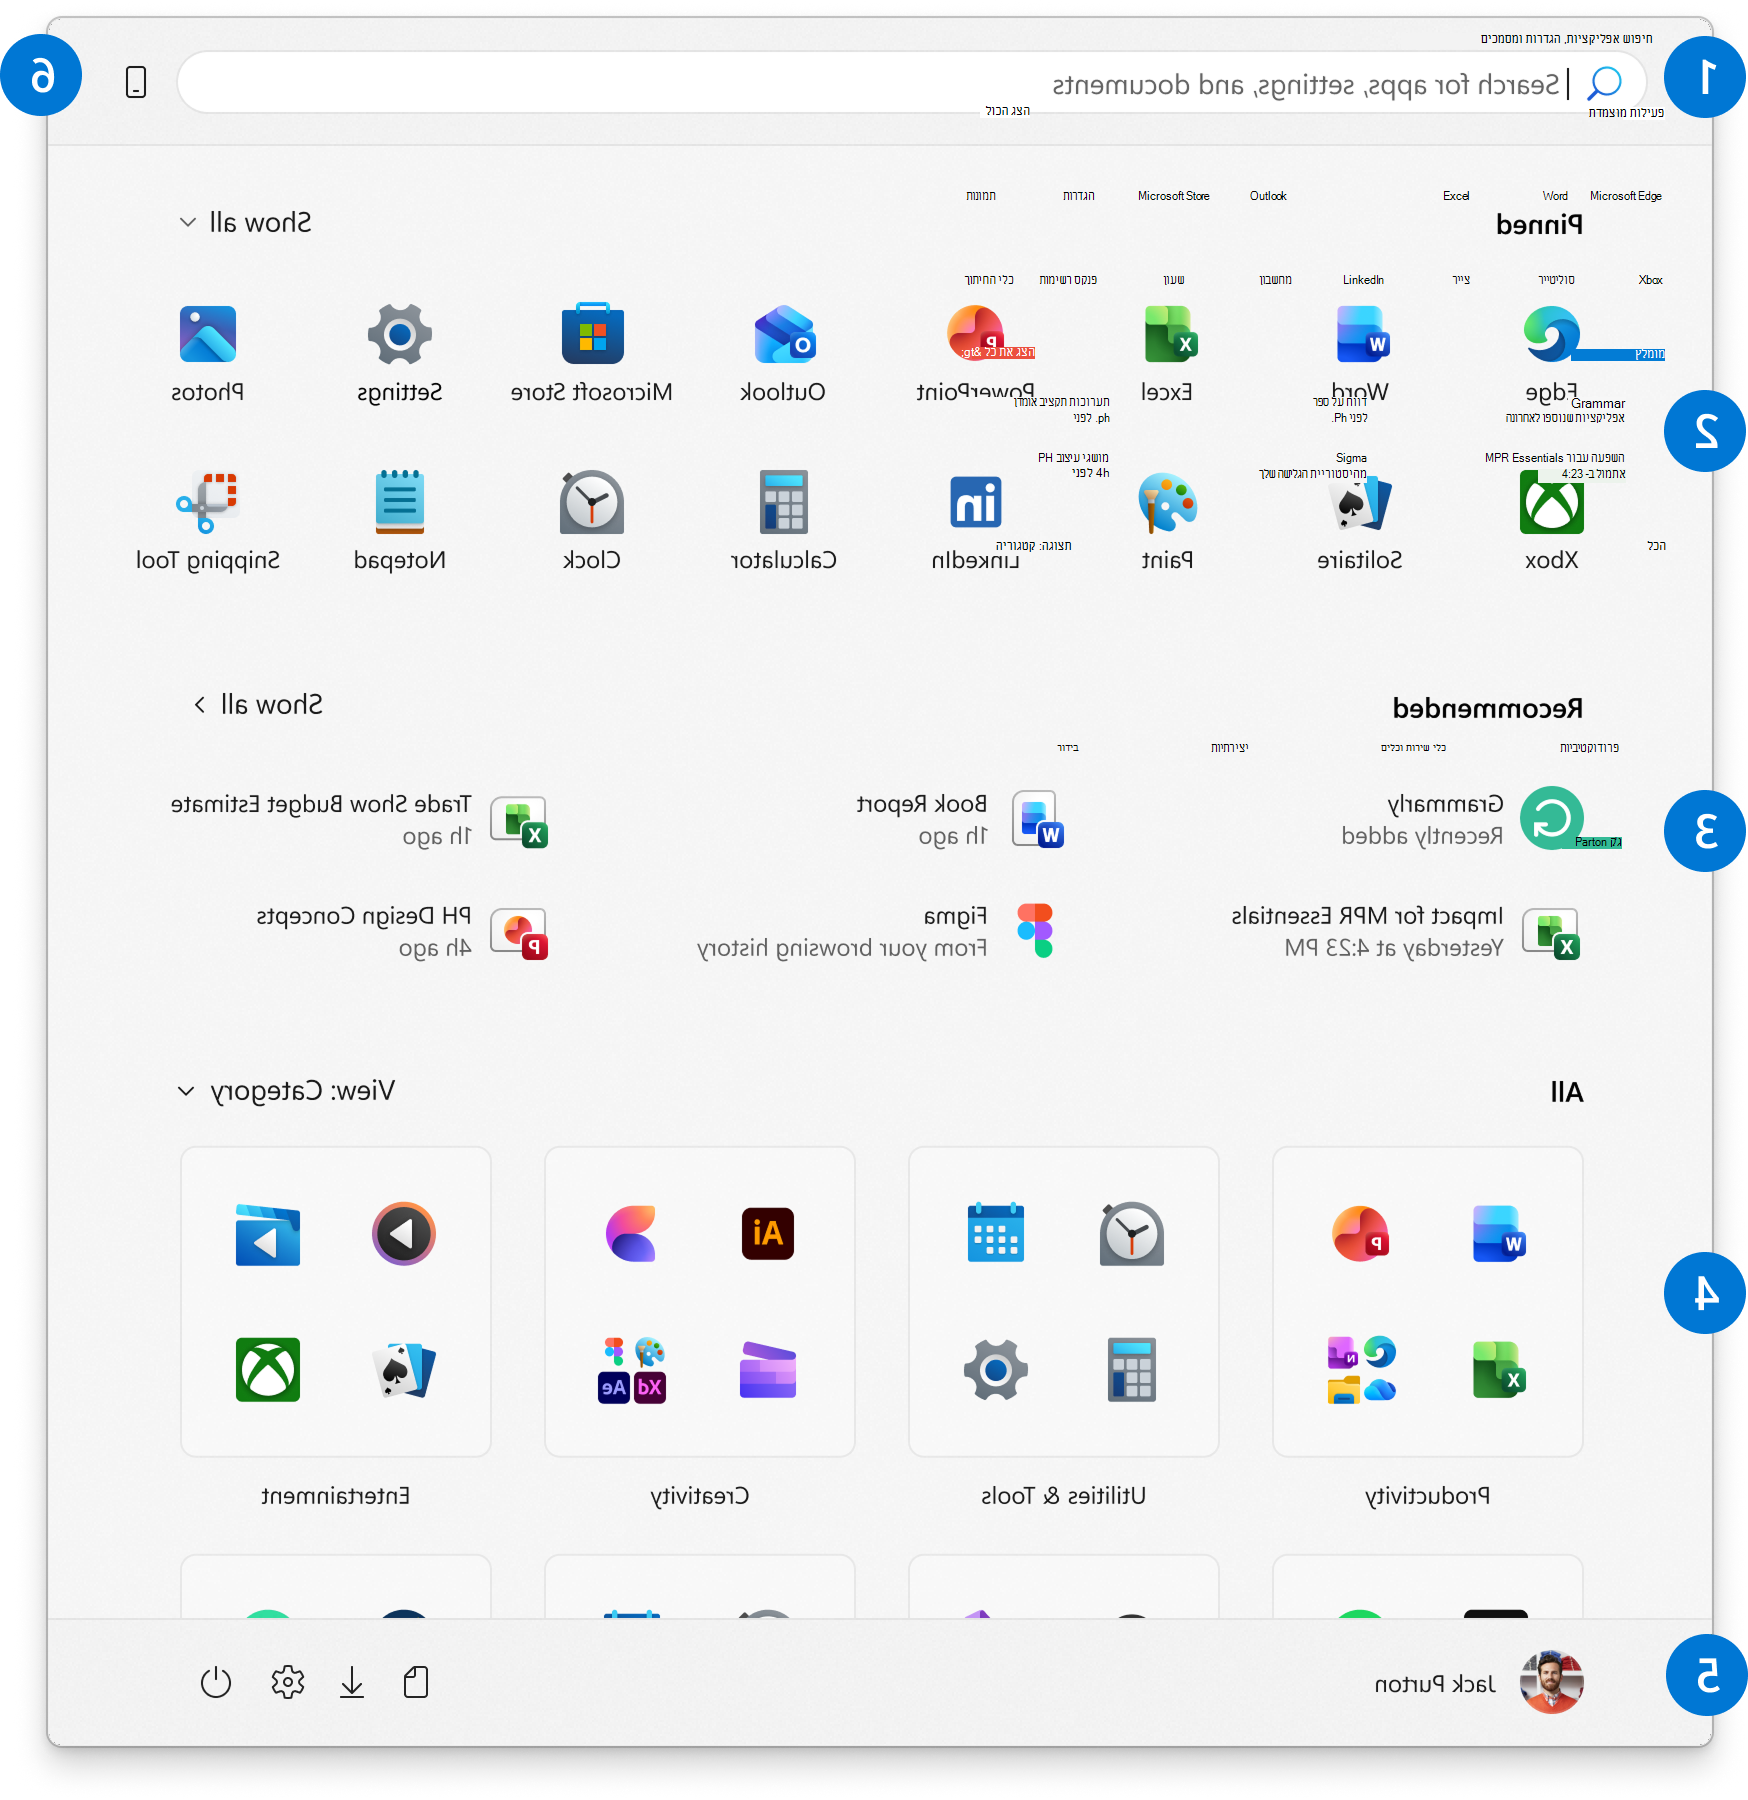Viewport: 1748px width, 1800px height.
Task: Click Jack Purton profile picture
Action: [x=1552, y=1683]
